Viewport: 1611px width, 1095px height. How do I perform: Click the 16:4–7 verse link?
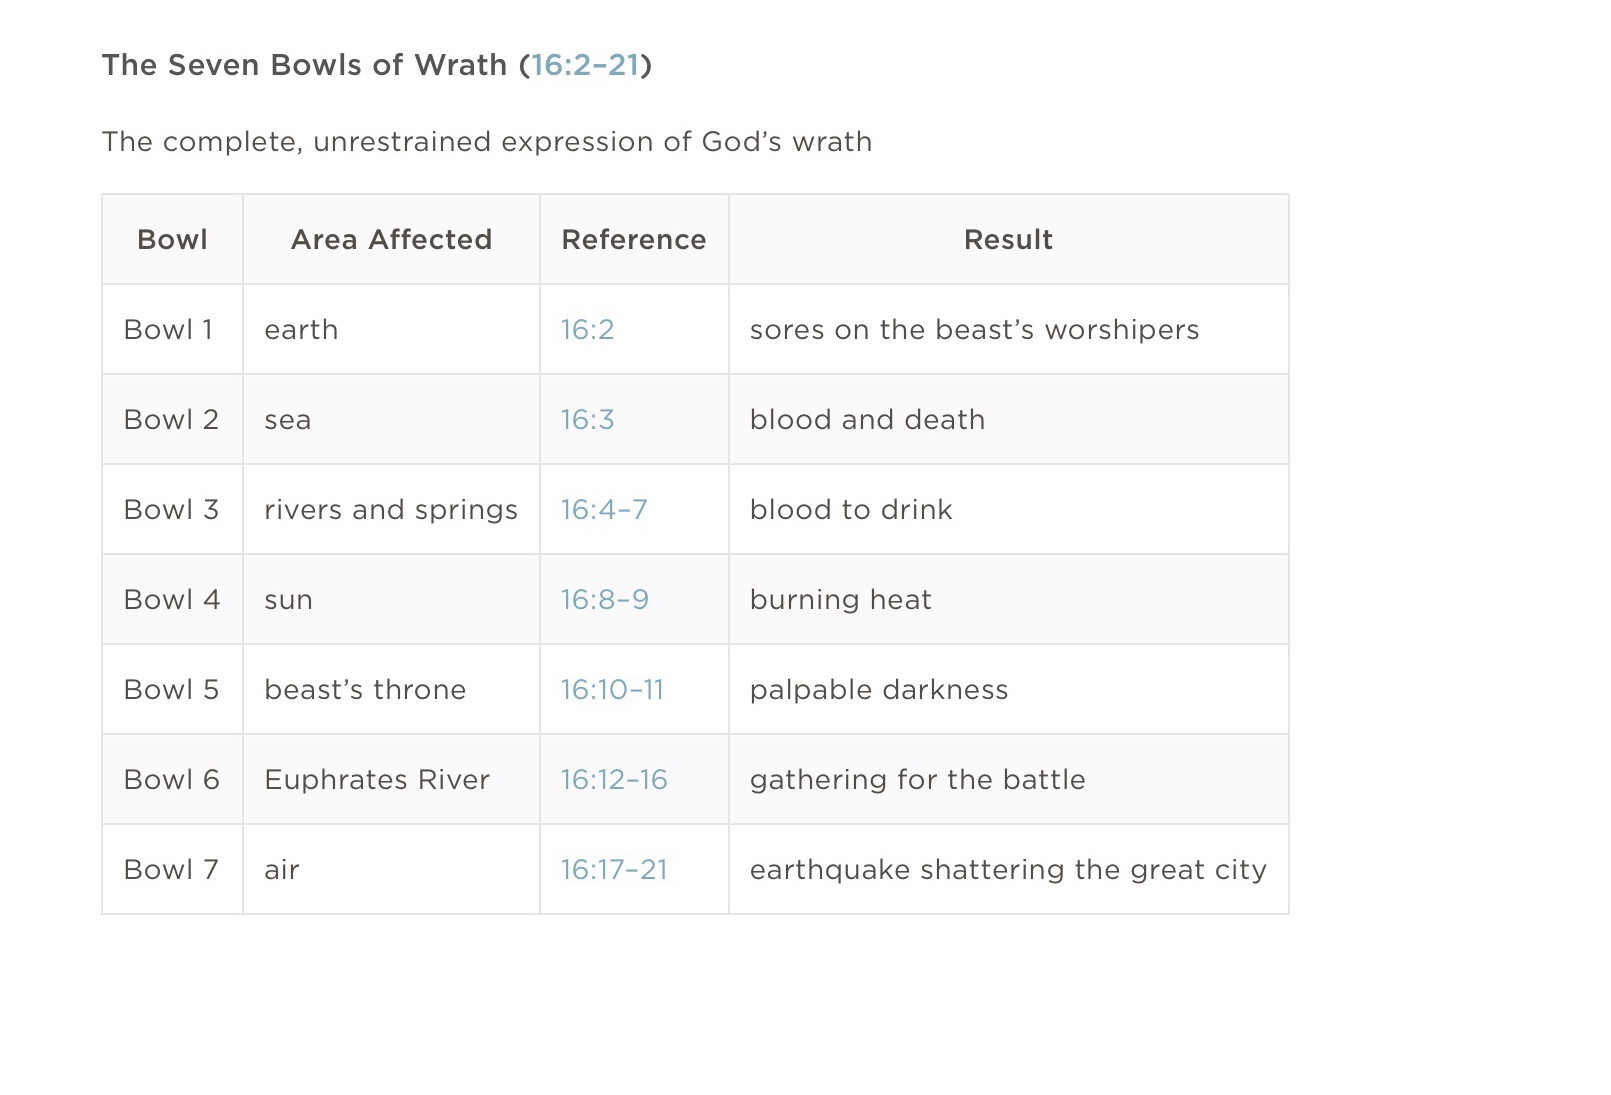click(604, 510)
